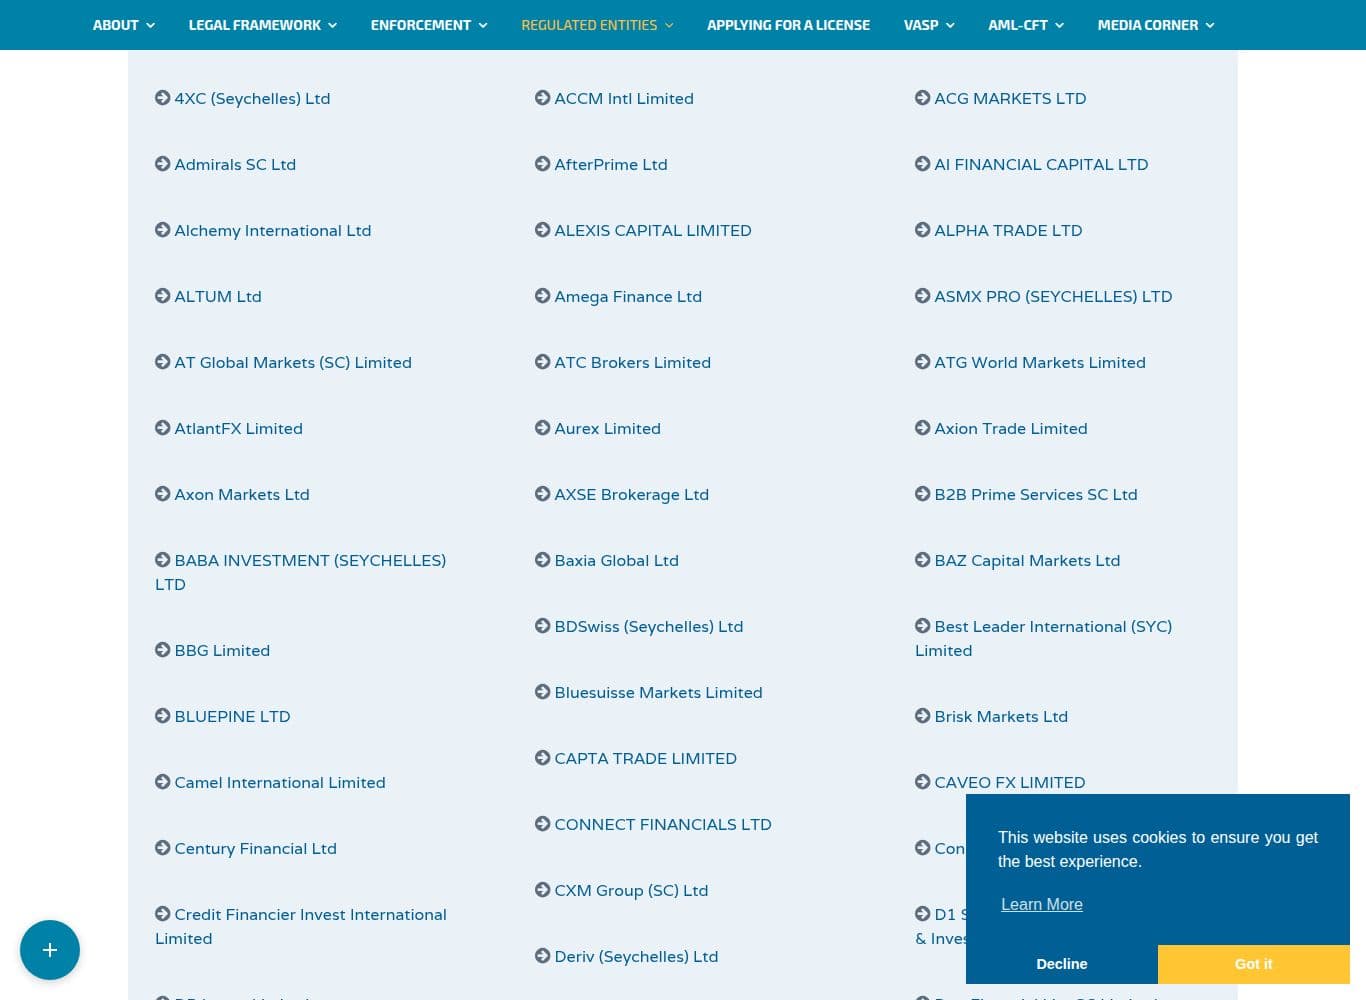The image size is (1366, 1000).
Task: Open Camel International Limited entry
Action: pyautogui.click(x=280, y=782)
